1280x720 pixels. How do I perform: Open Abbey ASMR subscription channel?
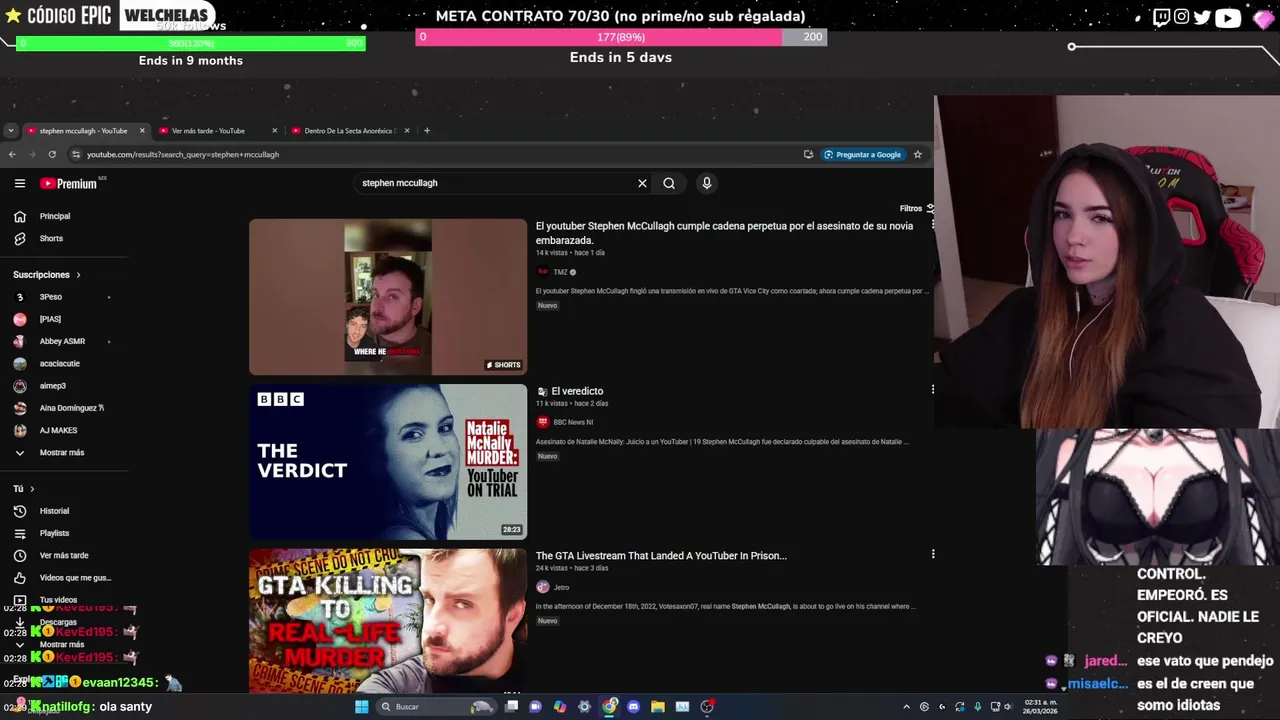point(62,341)
